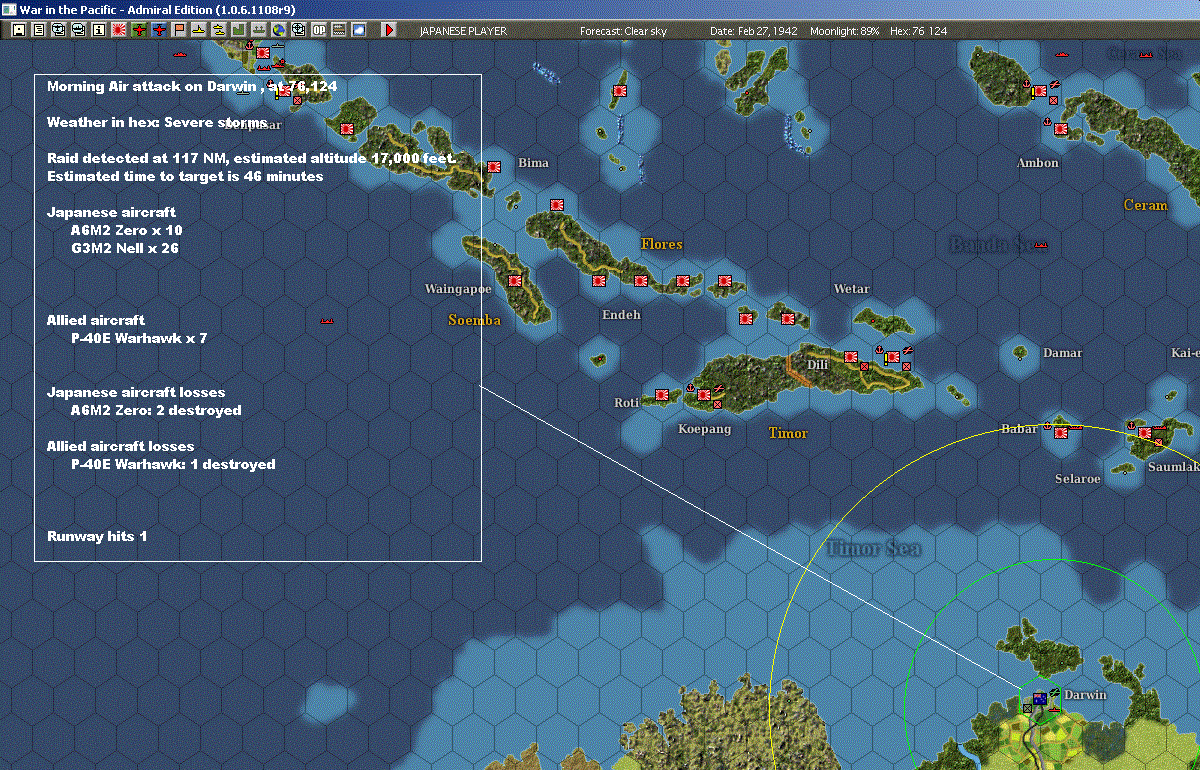This screenshot has width=1200, height=770.
Task: Click the Timor island label
Action: 788,433
